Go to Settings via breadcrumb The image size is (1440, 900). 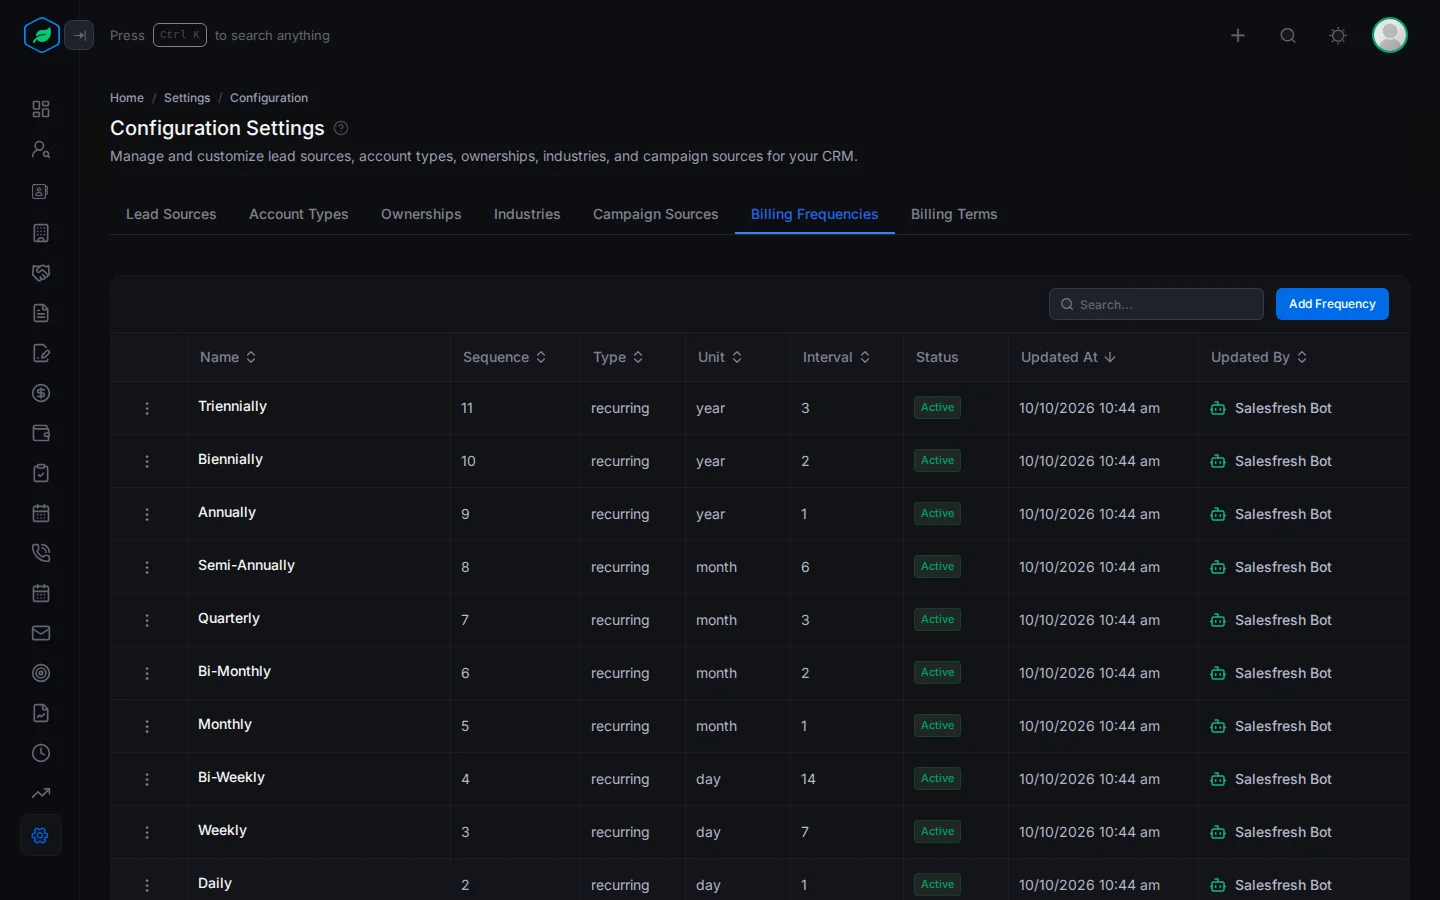(187, 98)
